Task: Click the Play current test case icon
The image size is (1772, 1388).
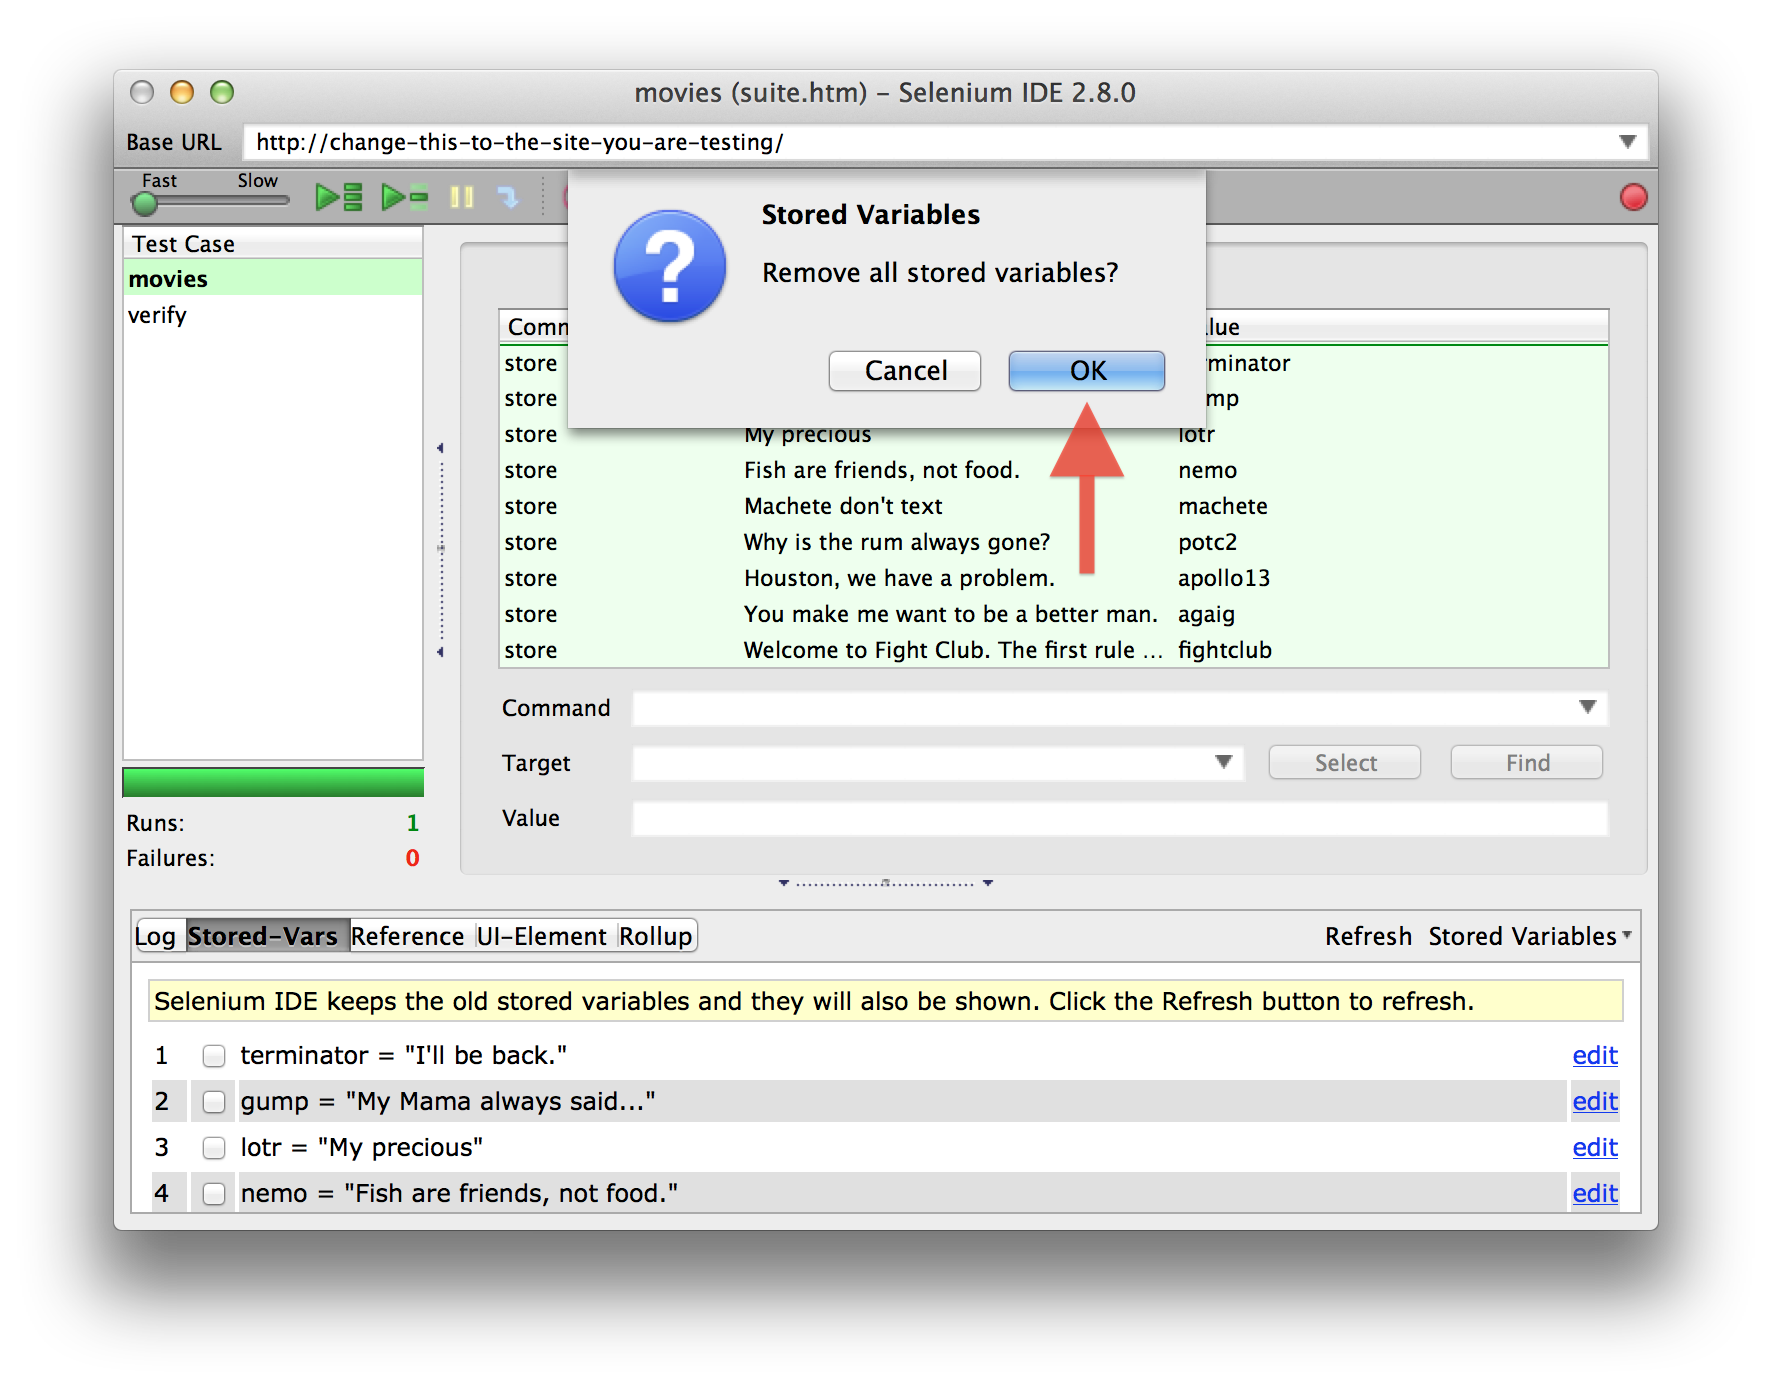Action: point(405,197)
